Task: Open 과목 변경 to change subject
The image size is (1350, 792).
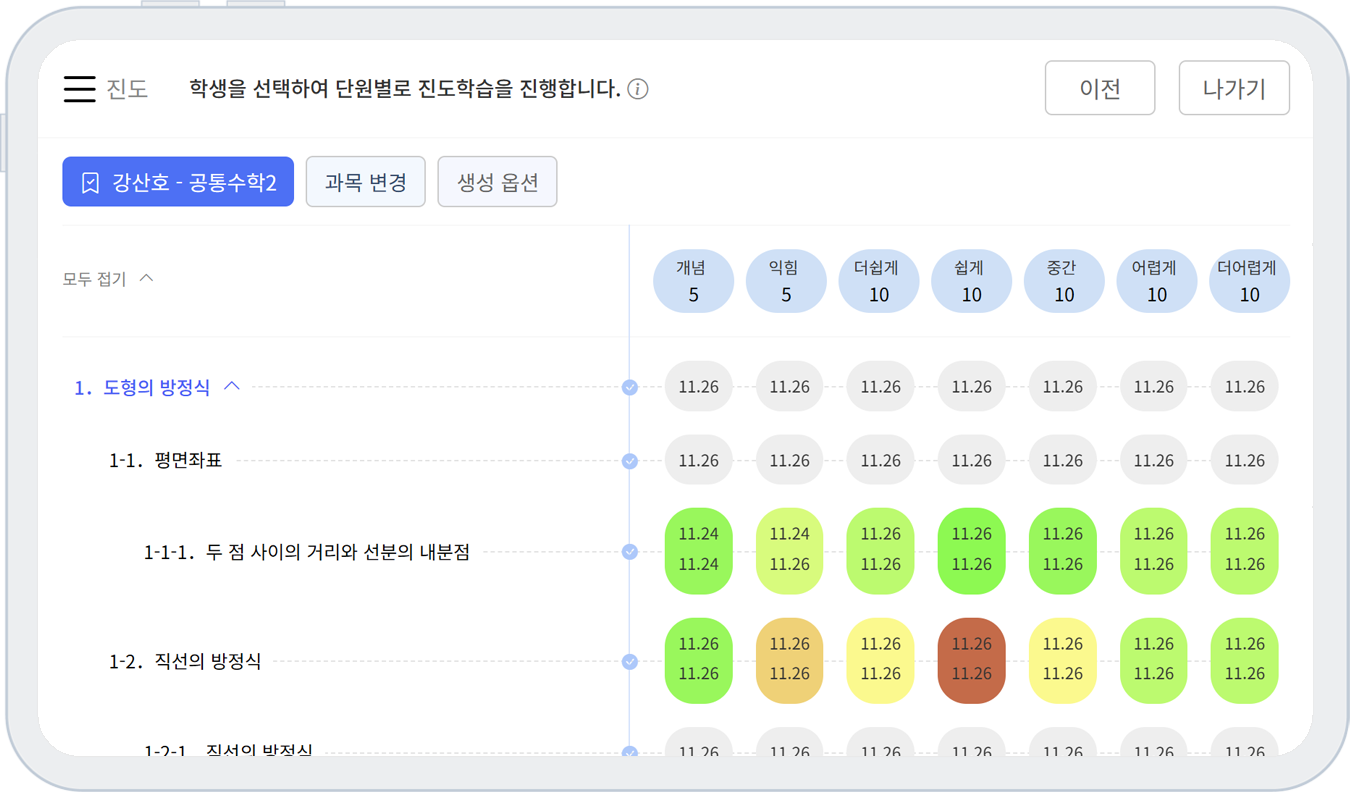Action: click(366, 182)
